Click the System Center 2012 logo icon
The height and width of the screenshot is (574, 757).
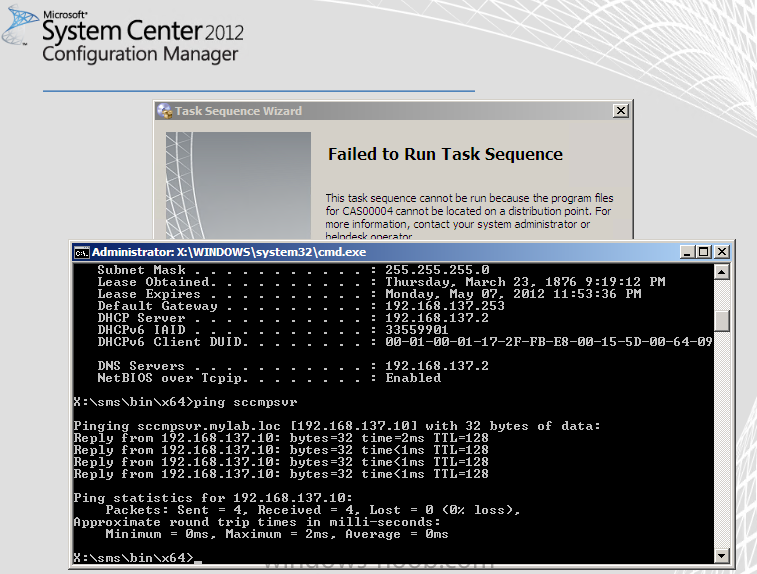[20, 25]
